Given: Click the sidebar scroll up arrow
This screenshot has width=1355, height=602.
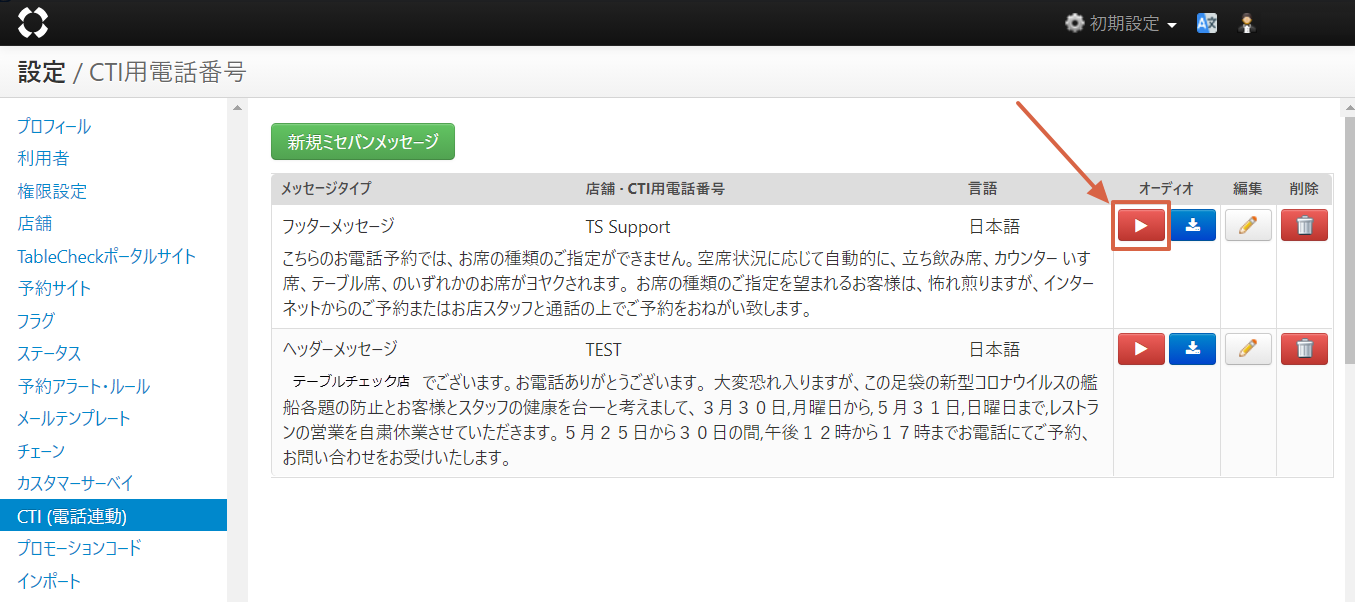Looking at the screenshot, I should click(x=237, y=108).
